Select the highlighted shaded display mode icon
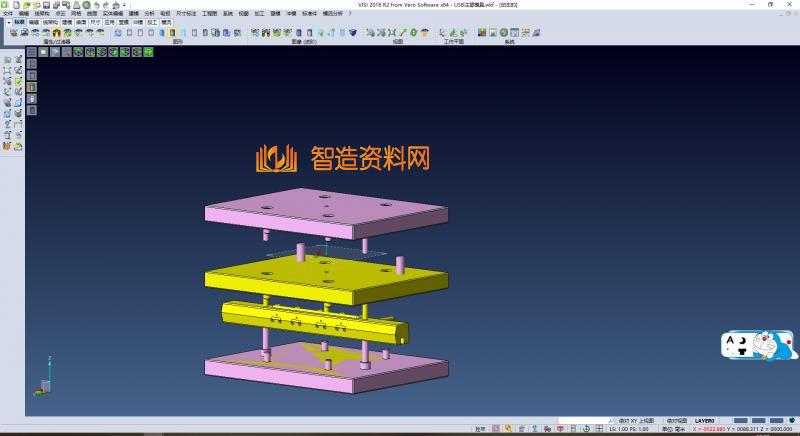The image size is (800, 436). coord(172,33)
